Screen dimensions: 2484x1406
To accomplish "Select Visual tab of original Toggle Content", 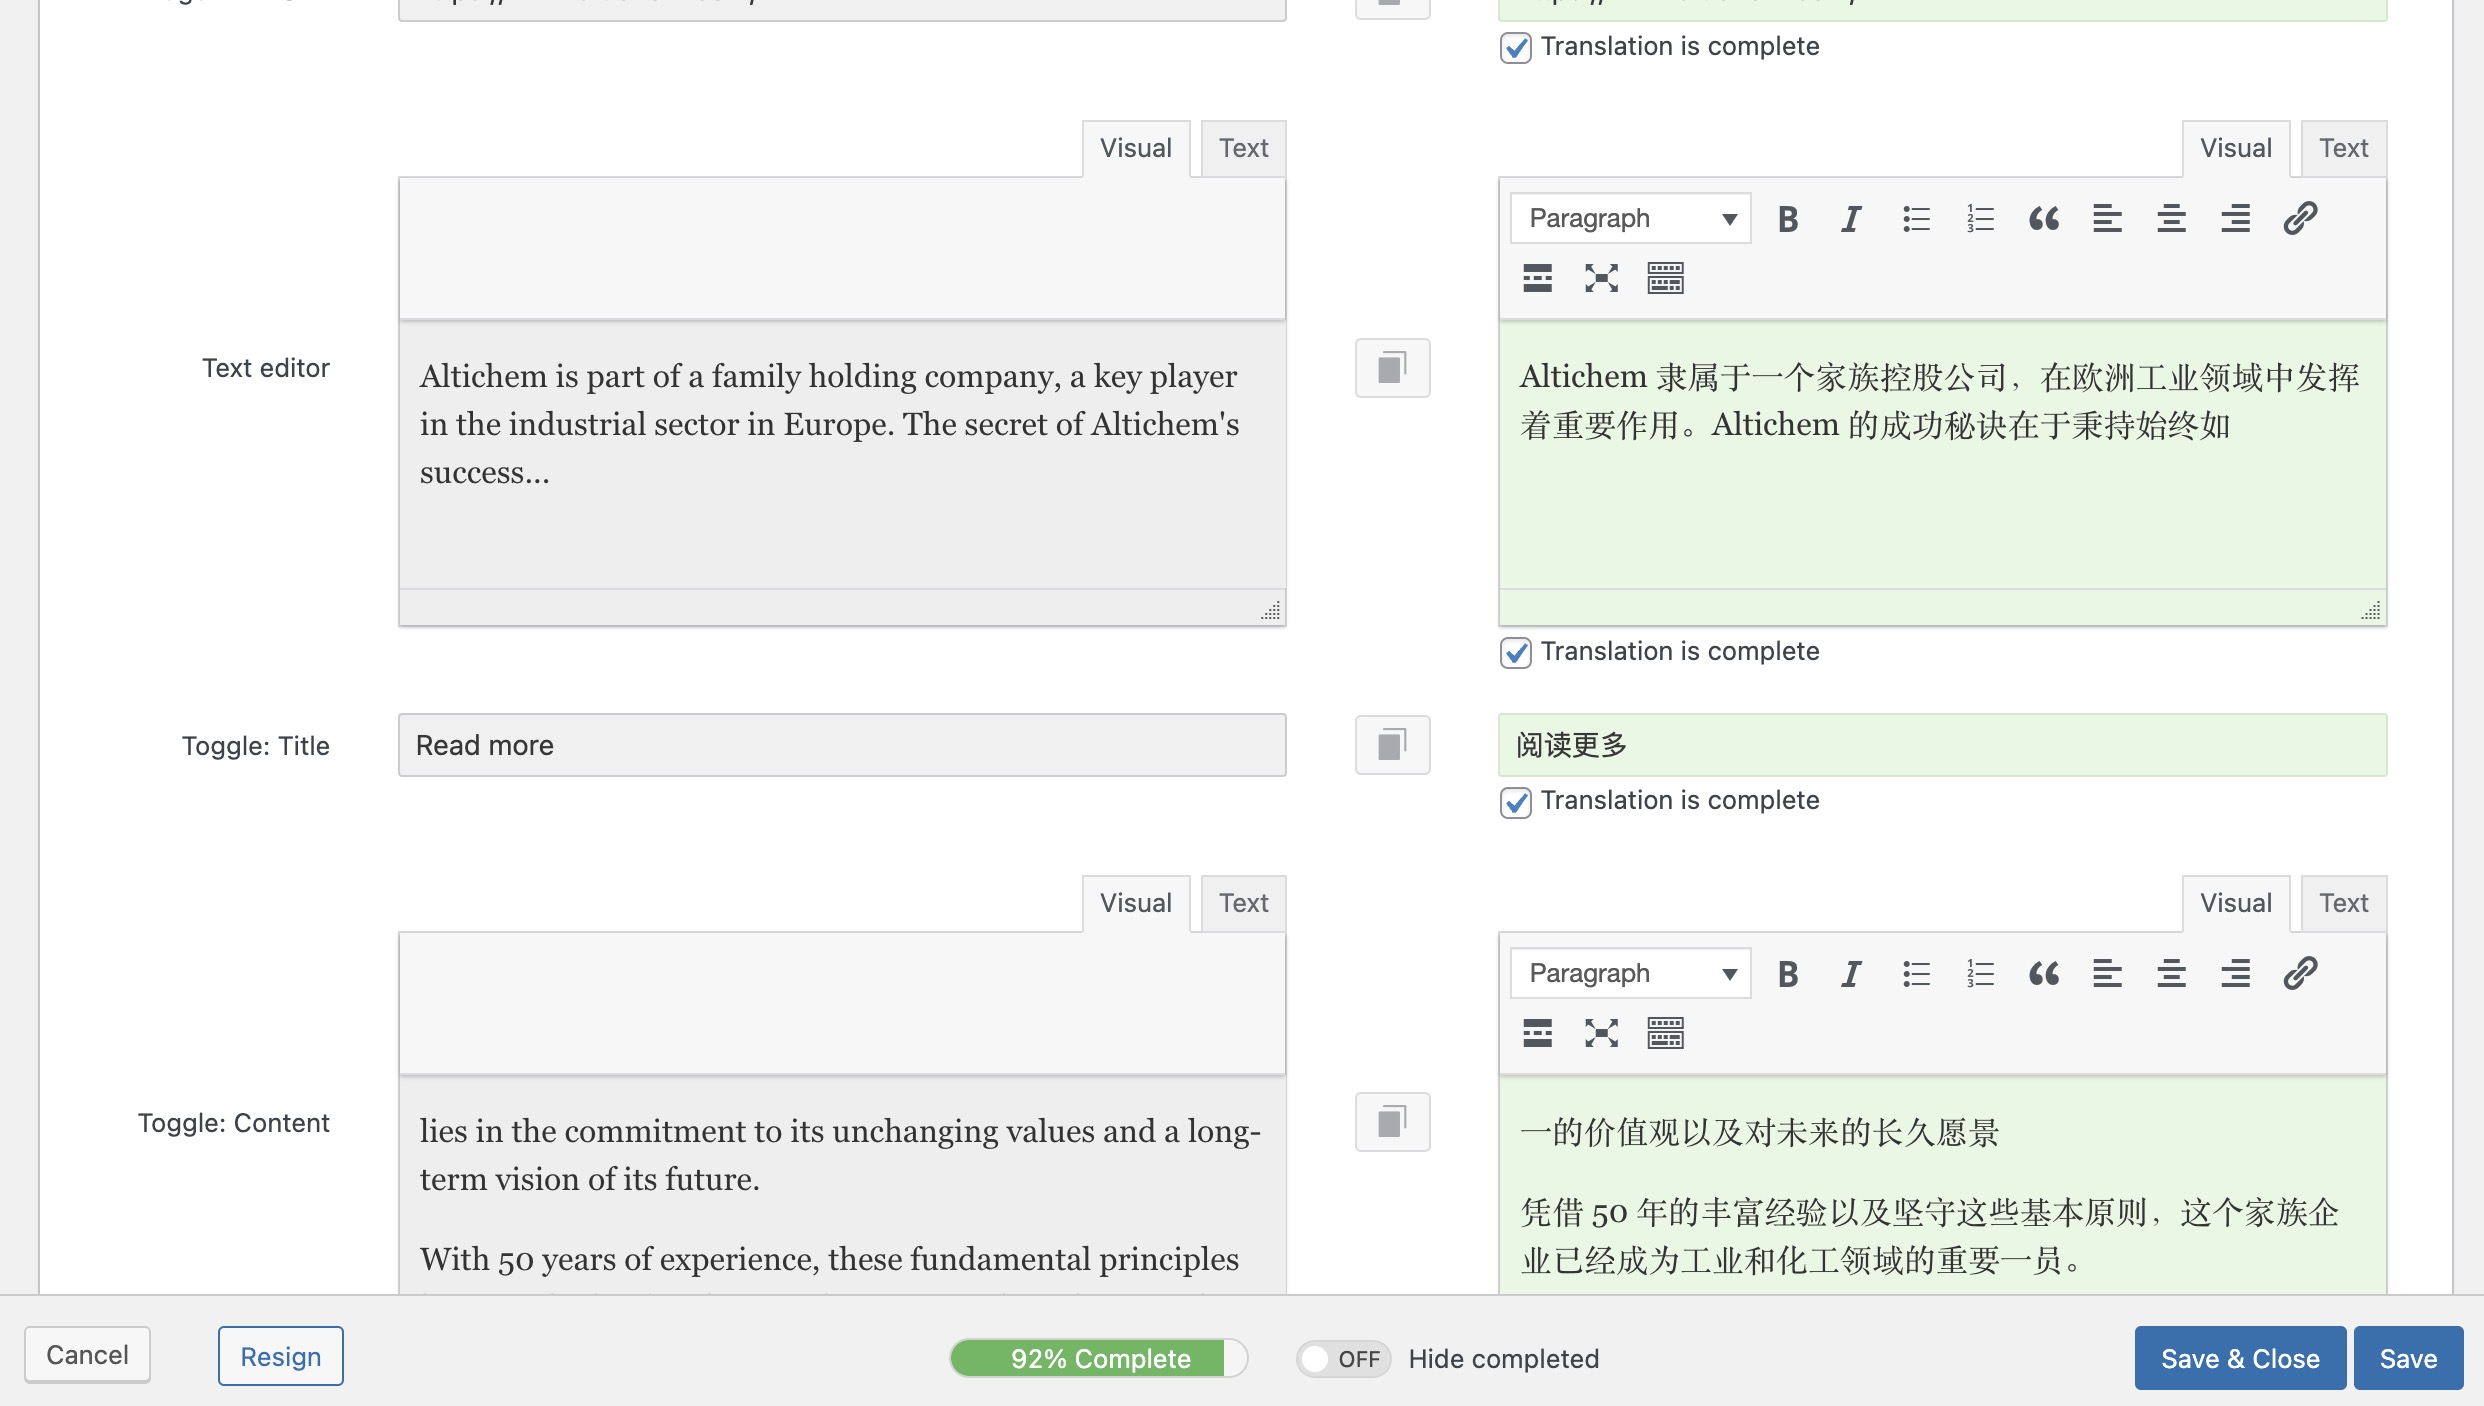I will coord(1136,904).
